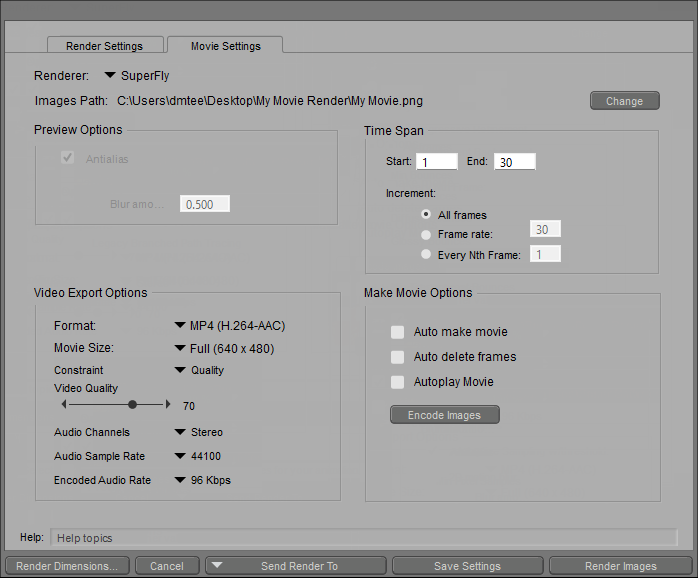The image size is (698, 578).
Task: Choose the Every Nth Frame option
Action: tap(427, 255)
